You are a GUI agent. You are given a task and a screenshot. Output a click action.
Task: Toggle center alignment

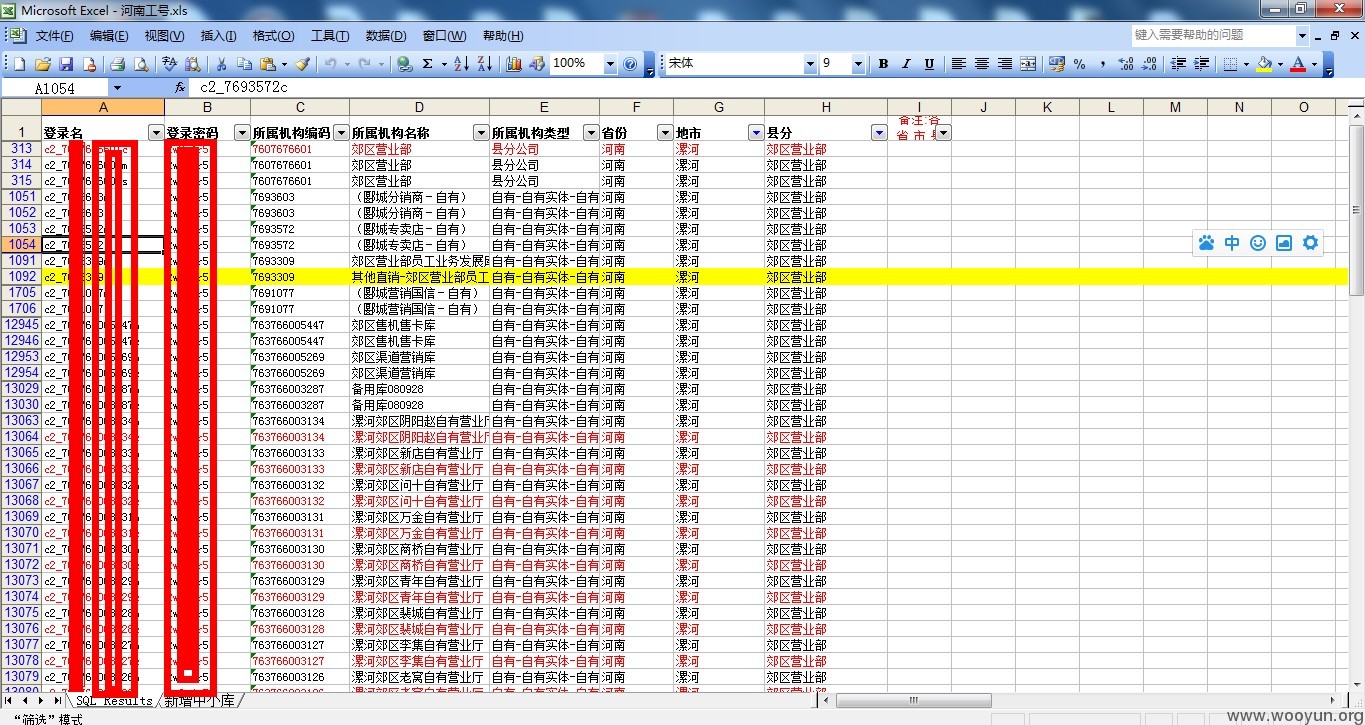pos(981,64)
